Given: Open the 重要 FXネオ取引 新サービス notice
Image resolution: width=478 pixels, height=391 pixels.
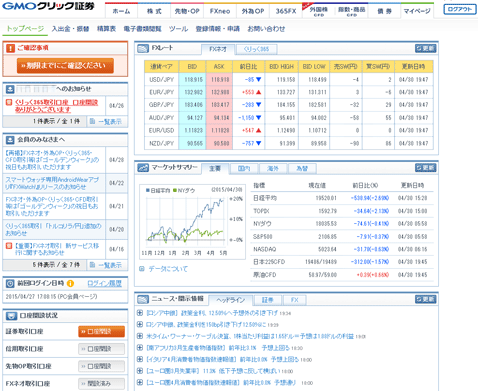Looking at the screenshot, I should click(x=57, y=249).
